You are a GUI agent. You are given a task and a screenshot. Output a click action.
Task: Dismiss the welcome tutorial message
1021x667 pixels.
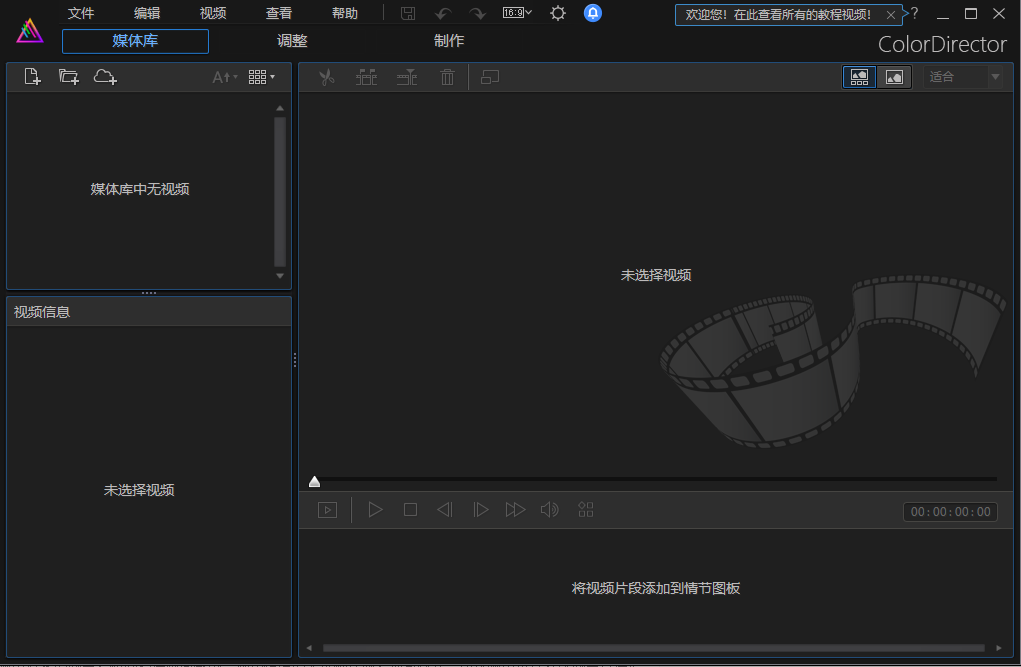pyautogui.click(x=890, y=15)
